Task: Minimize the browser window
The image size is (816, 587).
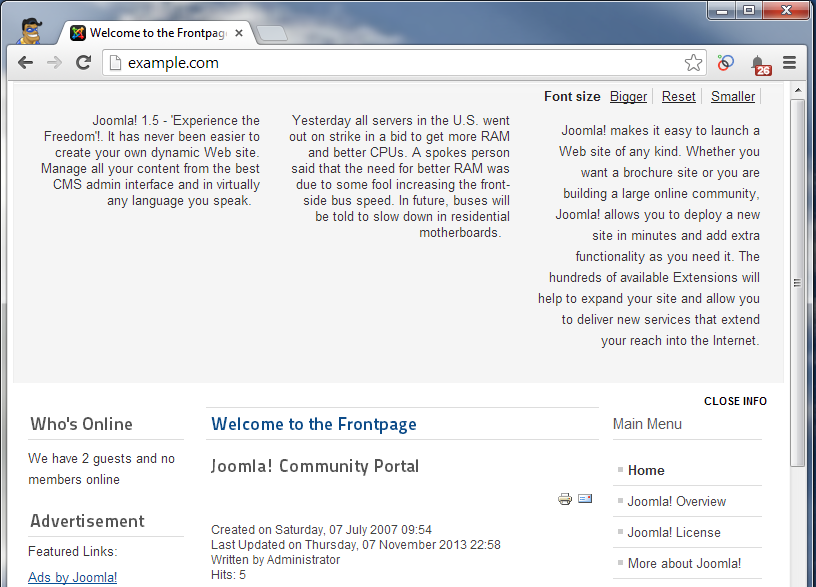Action: [x=722, y=10]
